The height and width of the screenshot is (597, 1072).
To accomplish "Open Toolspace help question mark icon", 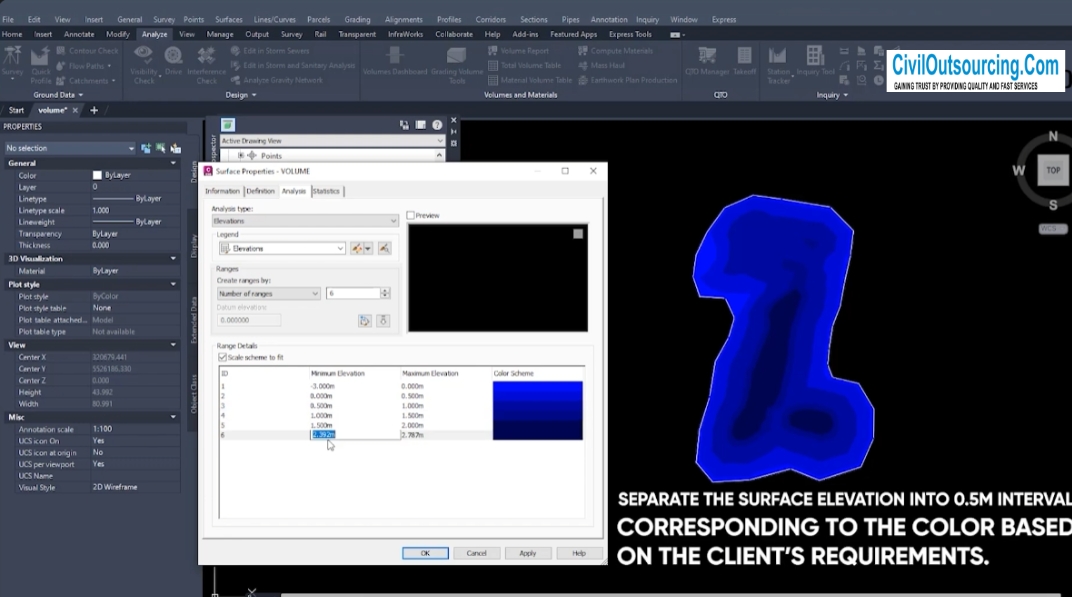I will [437, 125].
